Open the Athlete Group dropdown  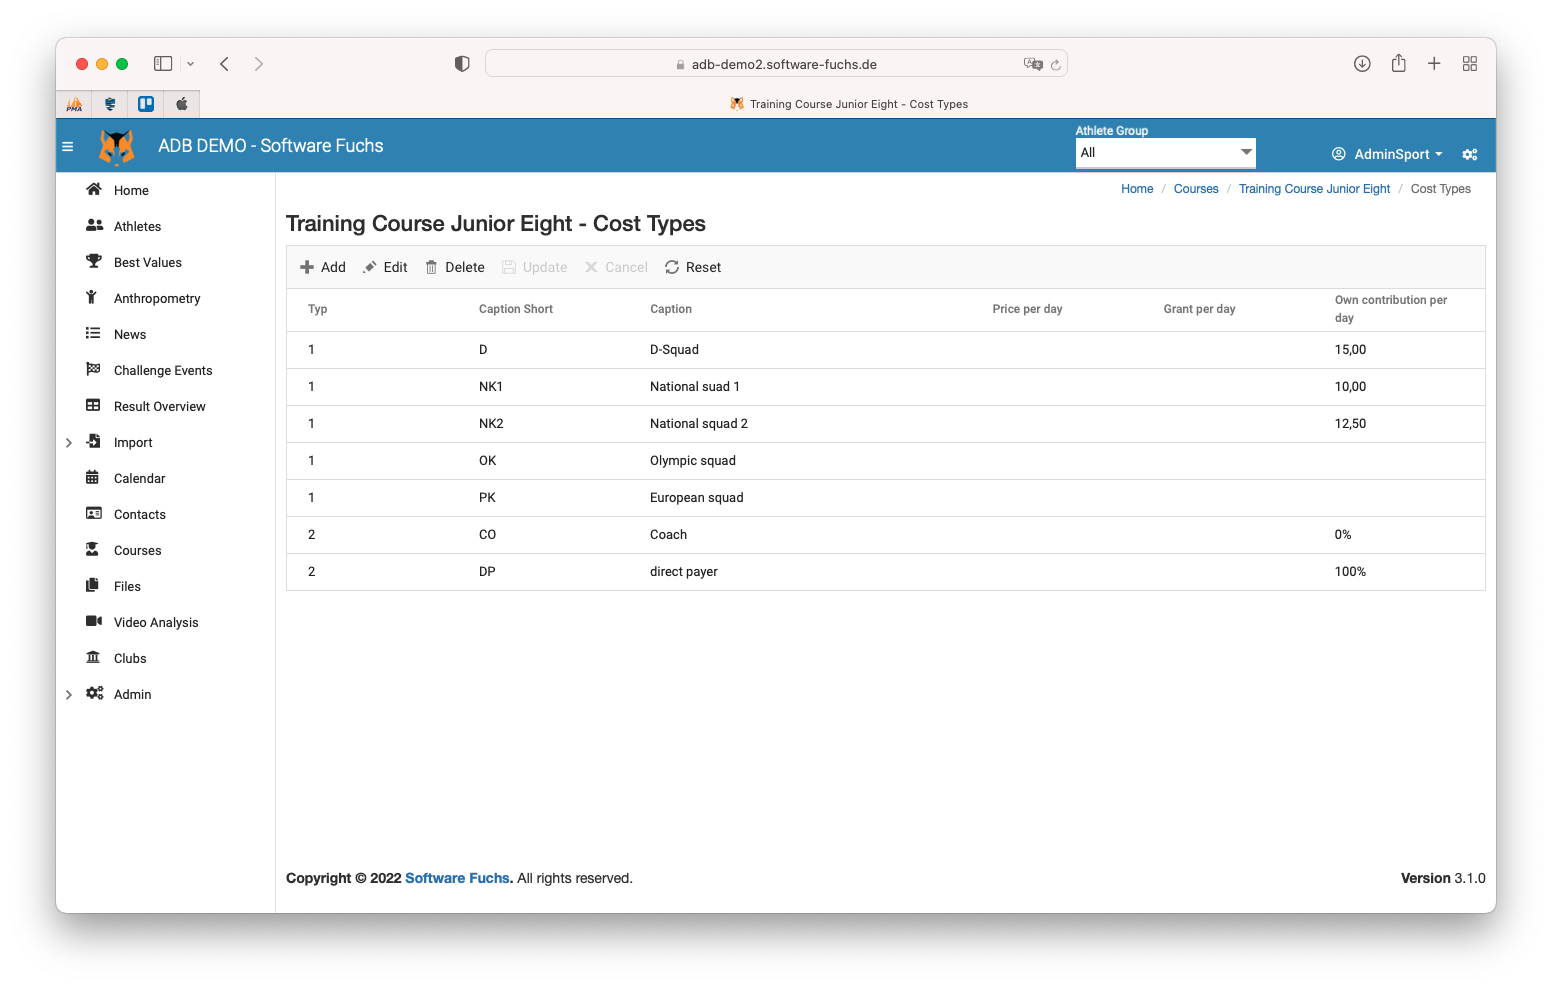pyautogui.click(x=1166, y=153)
